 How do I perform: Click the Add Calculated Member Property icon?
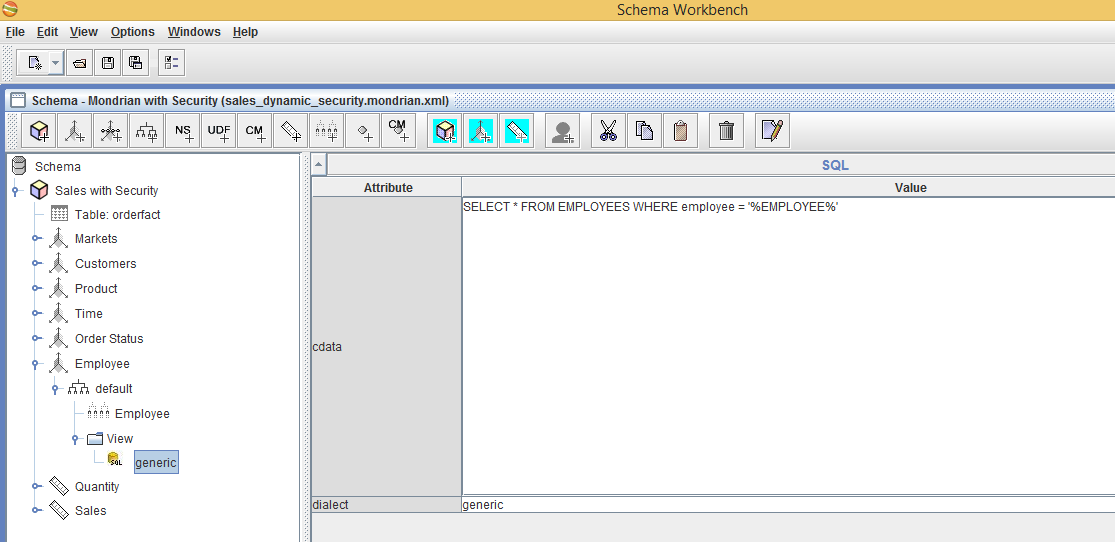click(x=398, y=131)
